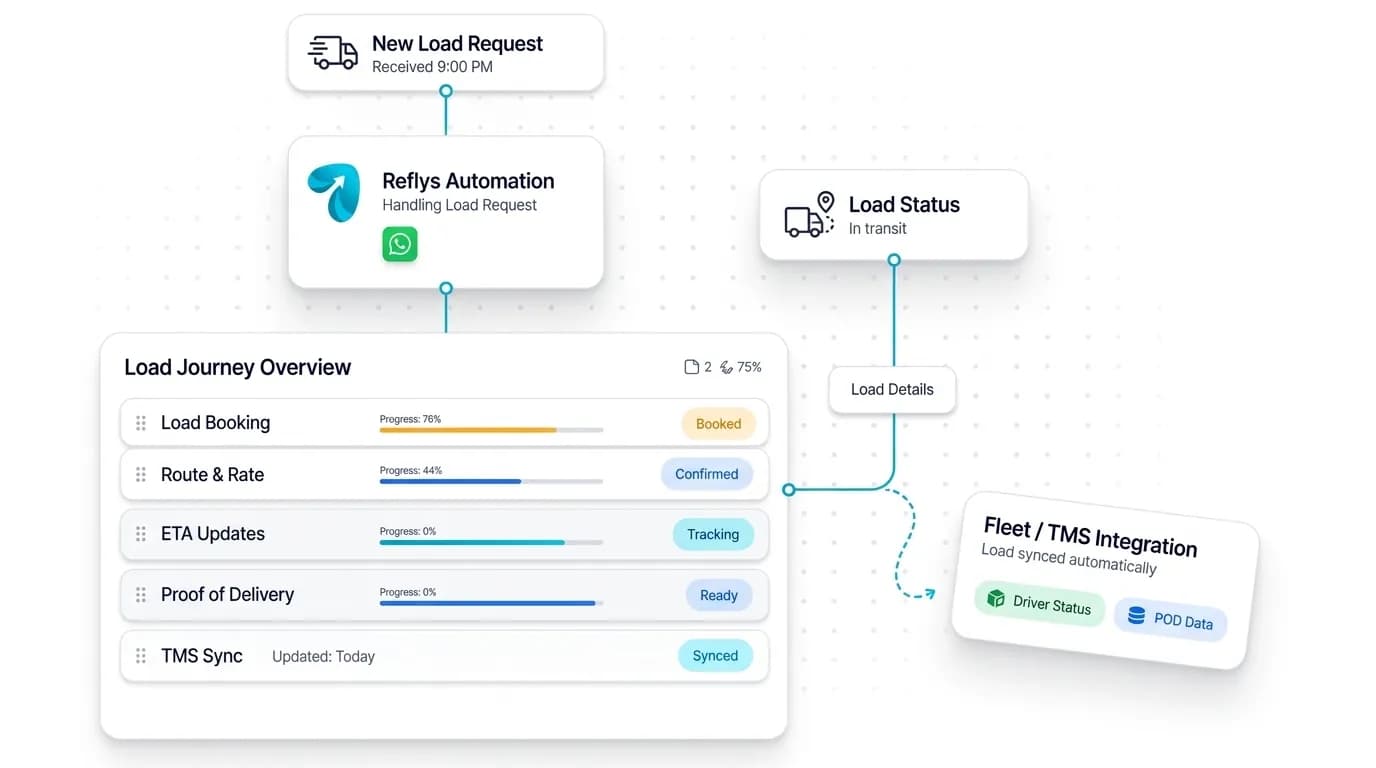Click the 75% completion icon
This screenshot has height=768, width=1376.
point(727,367)
